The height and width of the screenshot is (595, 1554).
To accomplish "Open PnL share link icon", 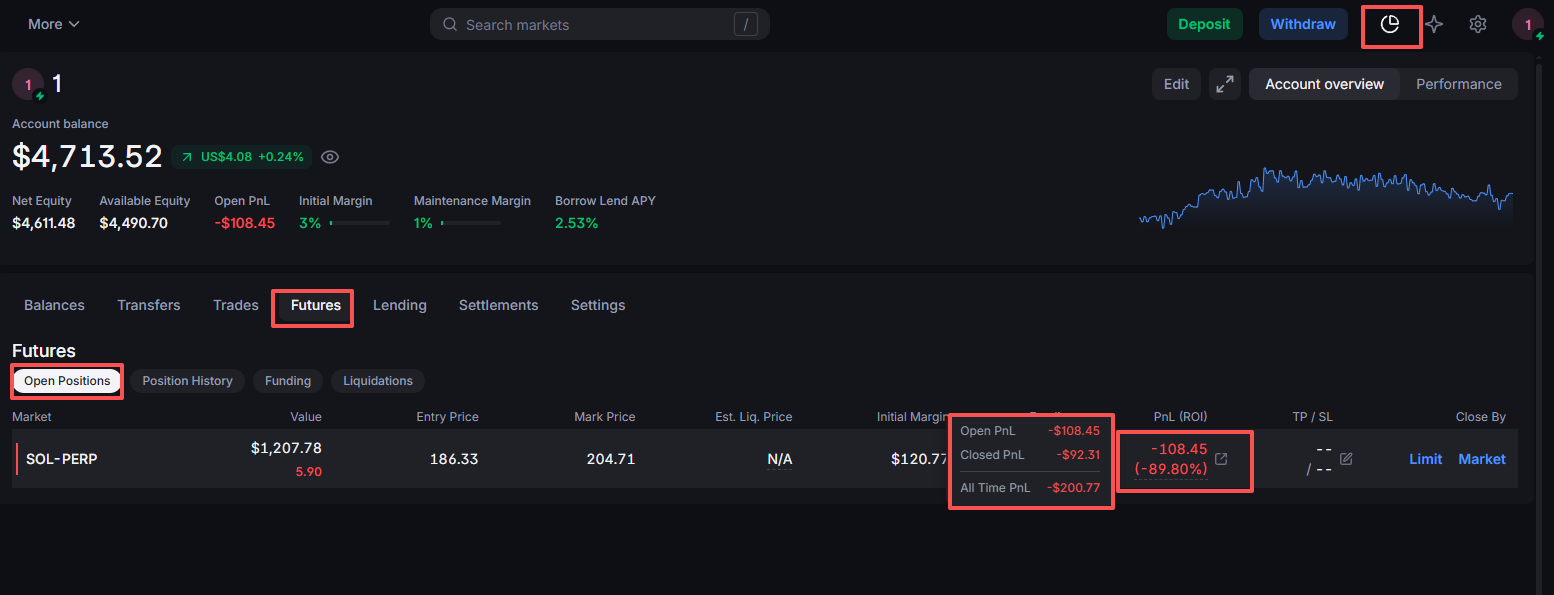I will click(1221, 459).
